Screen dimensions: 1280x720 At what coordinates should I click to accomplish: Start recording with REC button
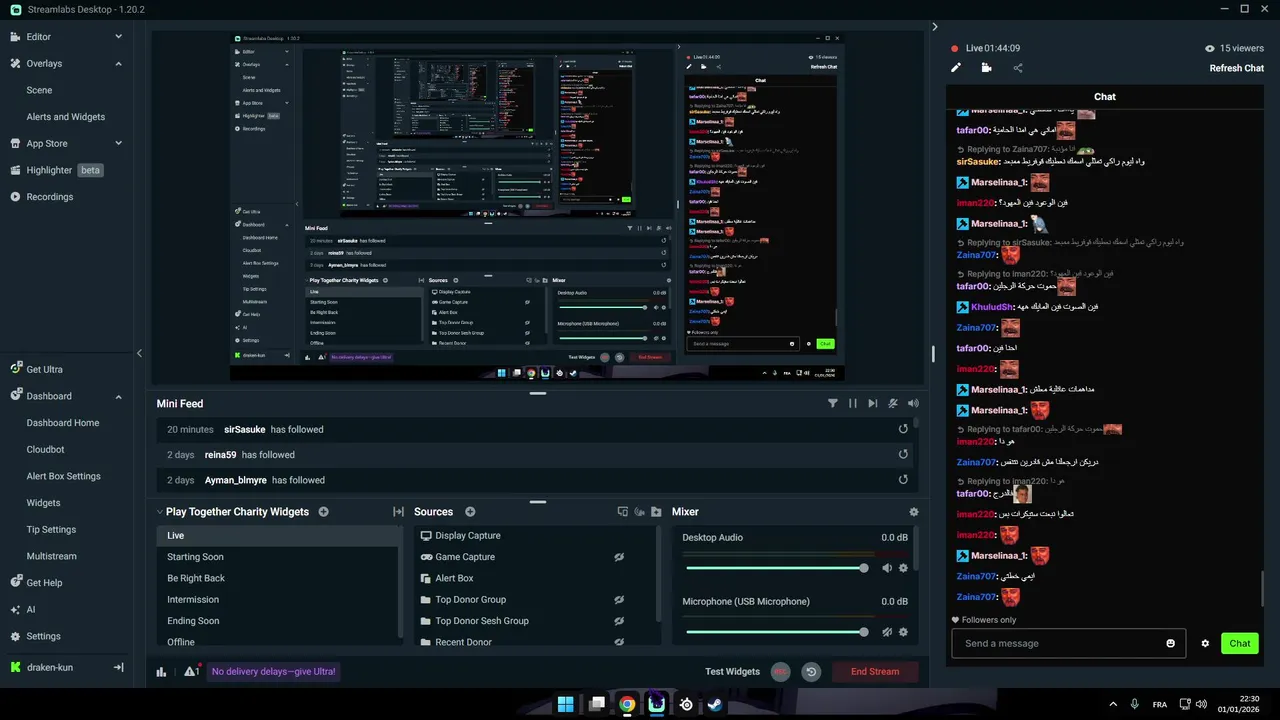coord(780,672)
